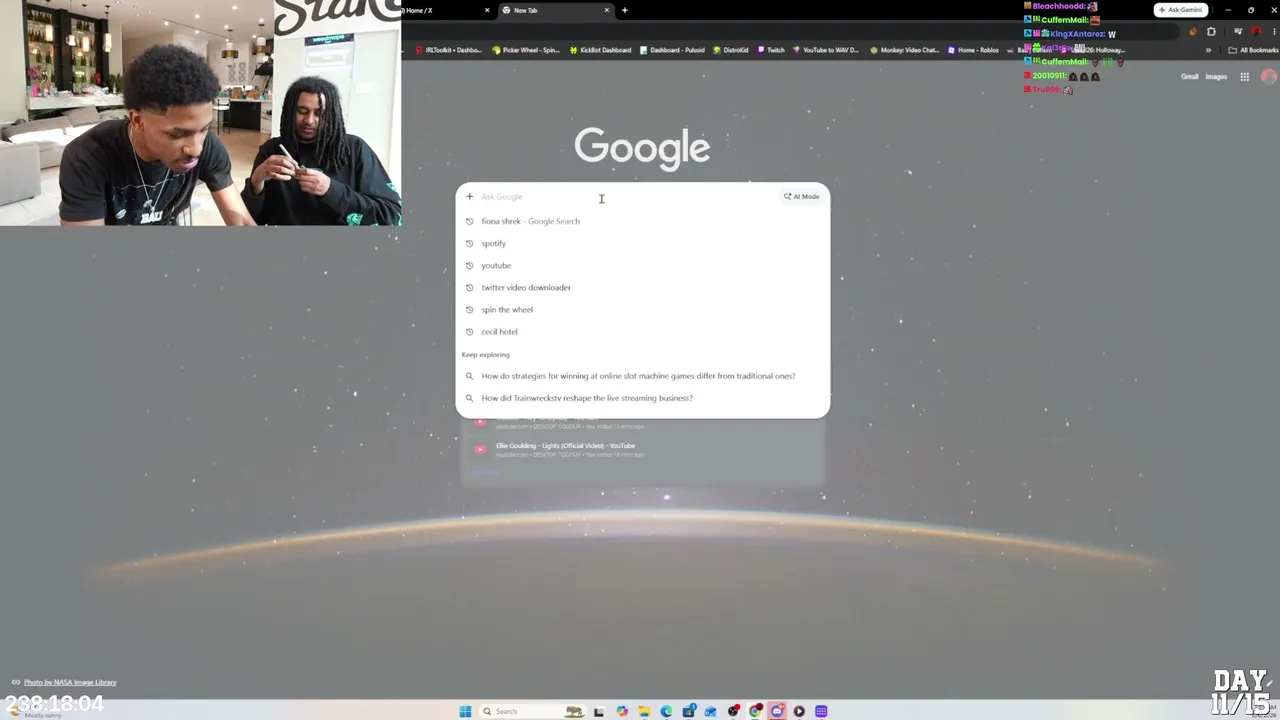Choose 'spin the wheel' suggestion
Viewport: 1280px width, 720px height.
(x=643, y=309)
